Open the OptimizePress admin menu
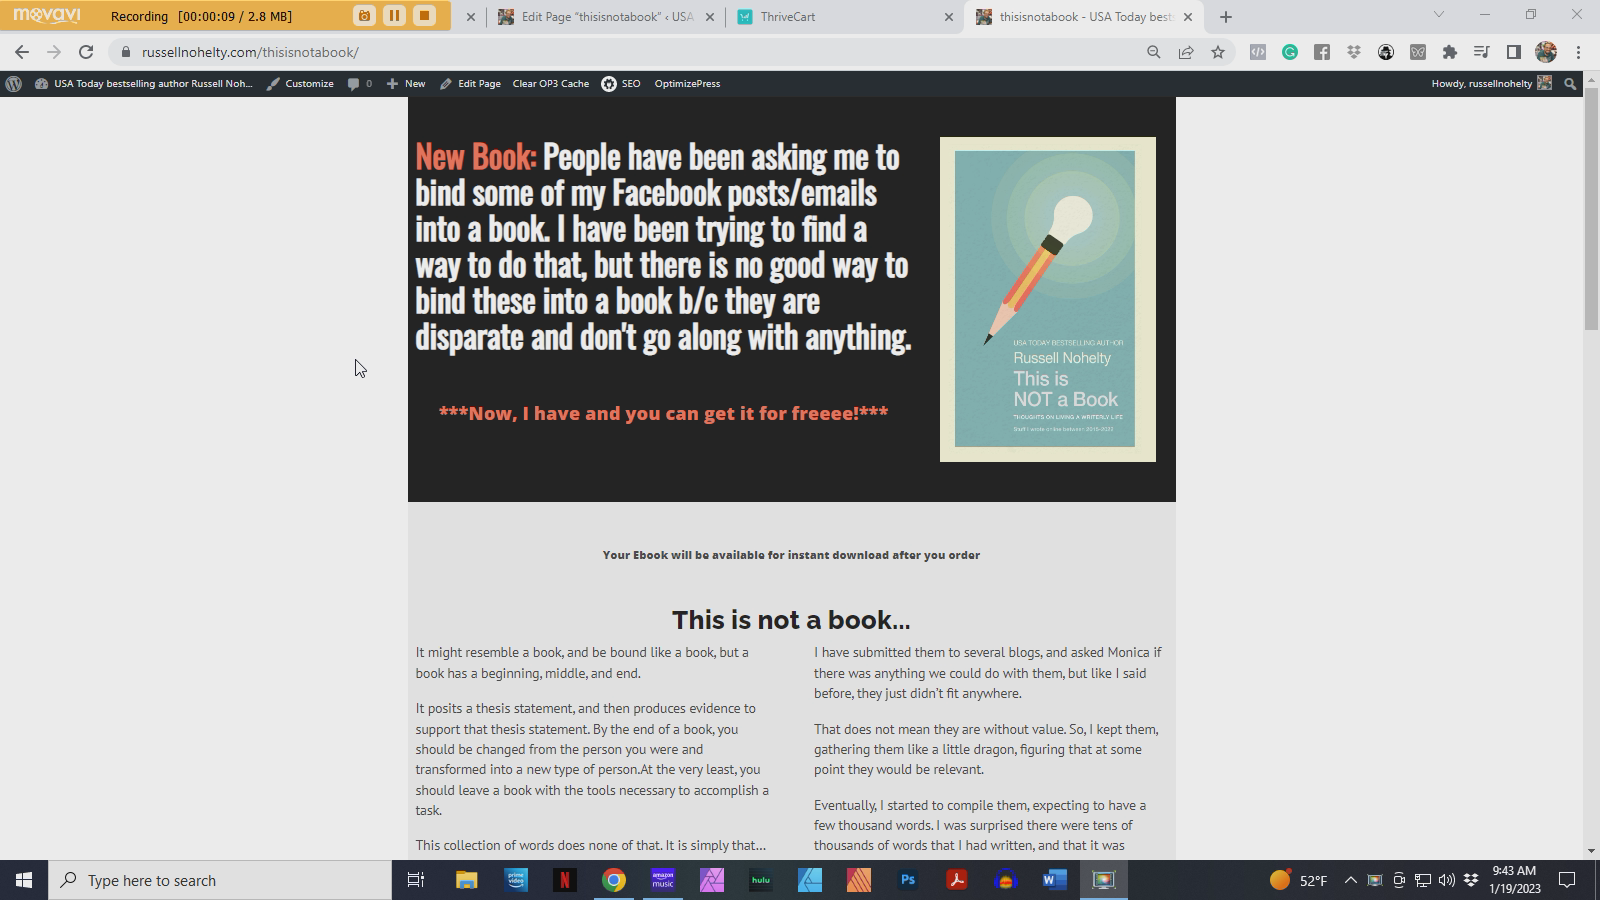This screenshot has height=900, width=1600. click(x=686, y=84)
